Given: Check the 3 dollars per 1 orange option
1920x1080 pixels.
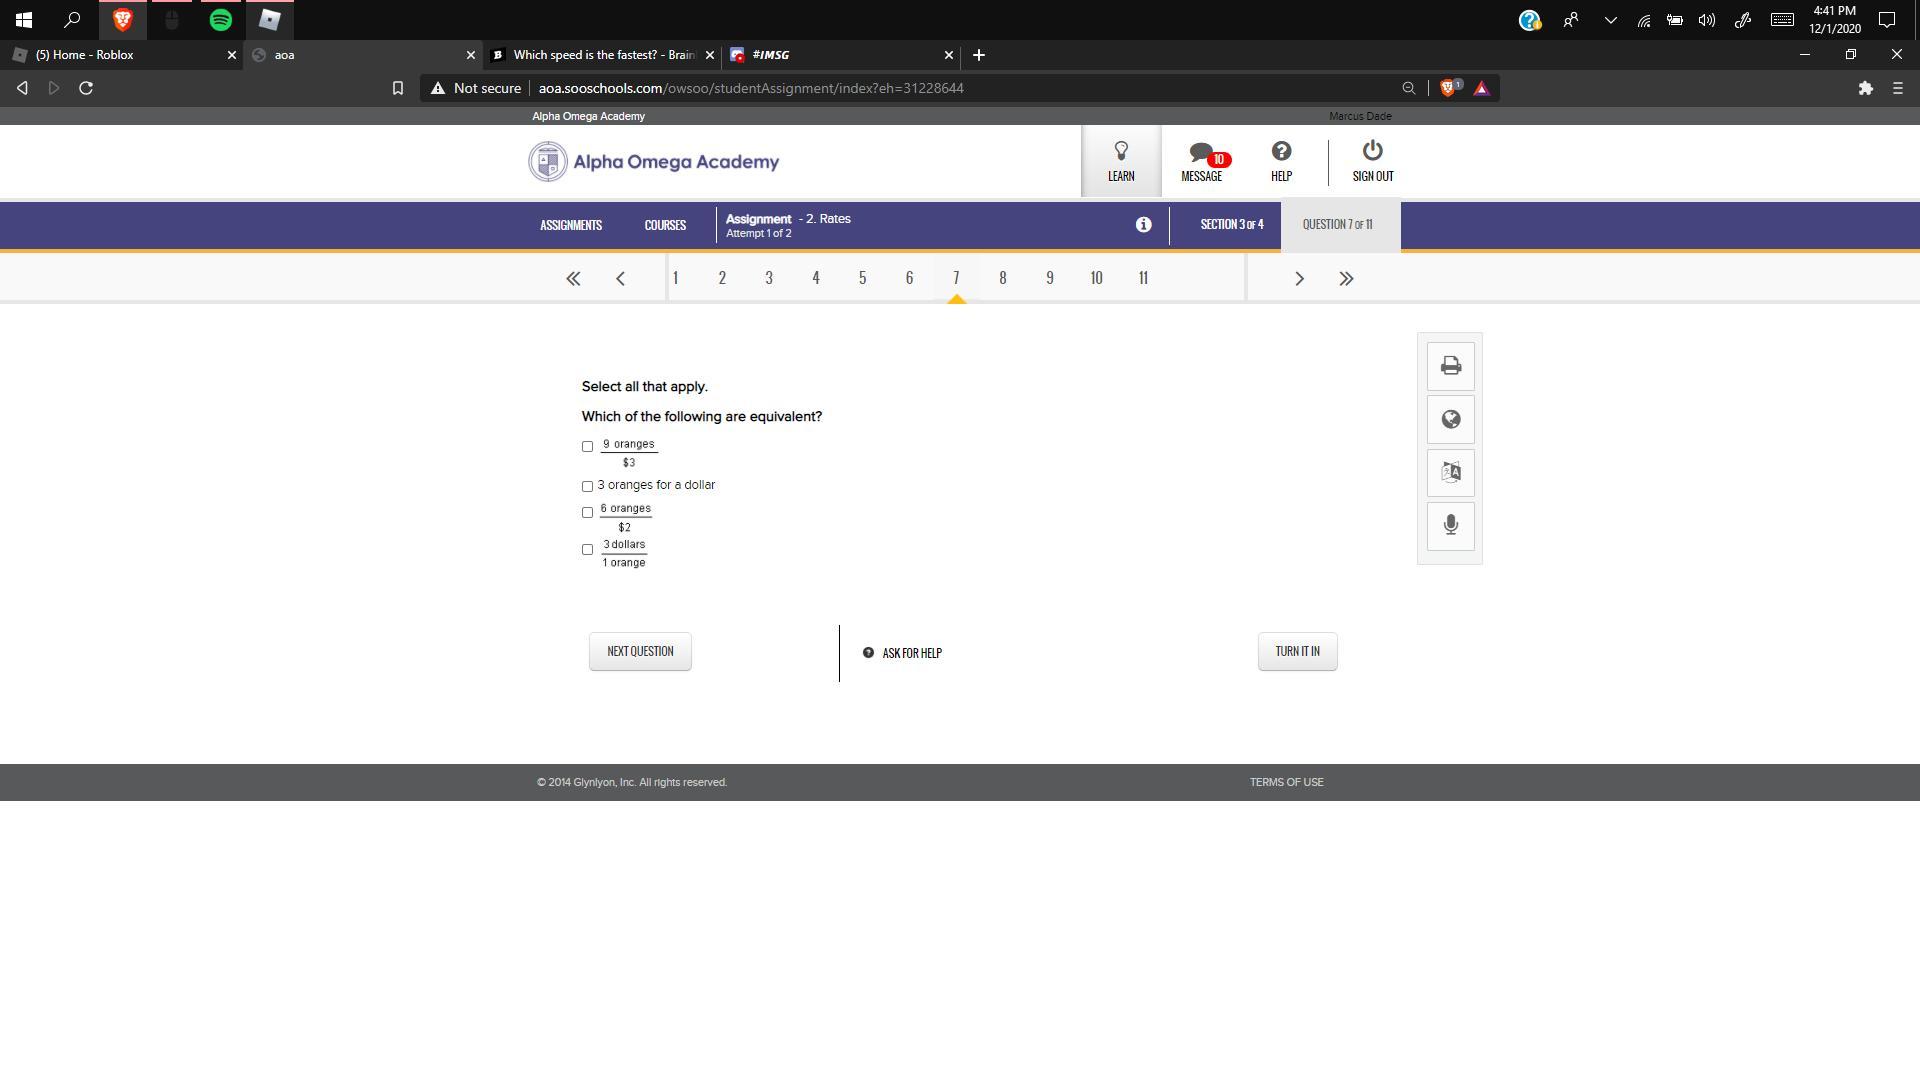Looking at the screenshot, I should click(588, 549).
